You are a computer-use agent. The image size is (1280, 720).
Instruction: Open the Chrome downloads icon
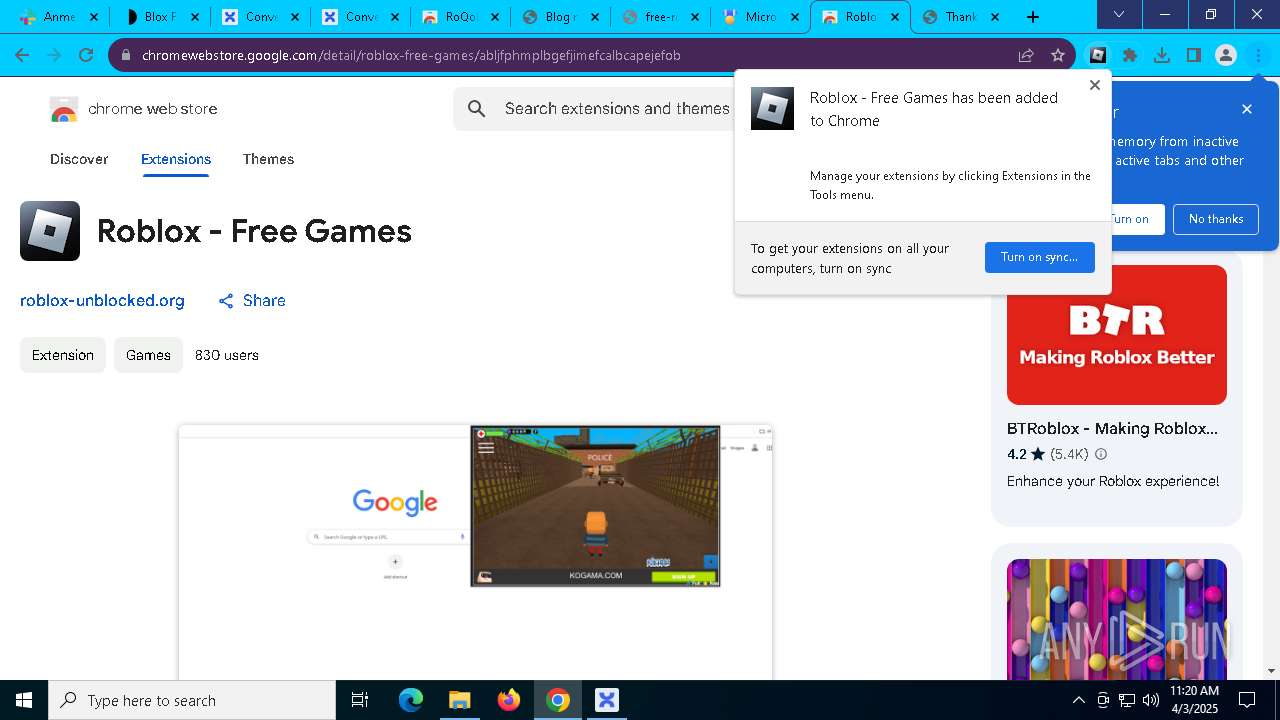pyautogui.click(x=1162, y=56)
